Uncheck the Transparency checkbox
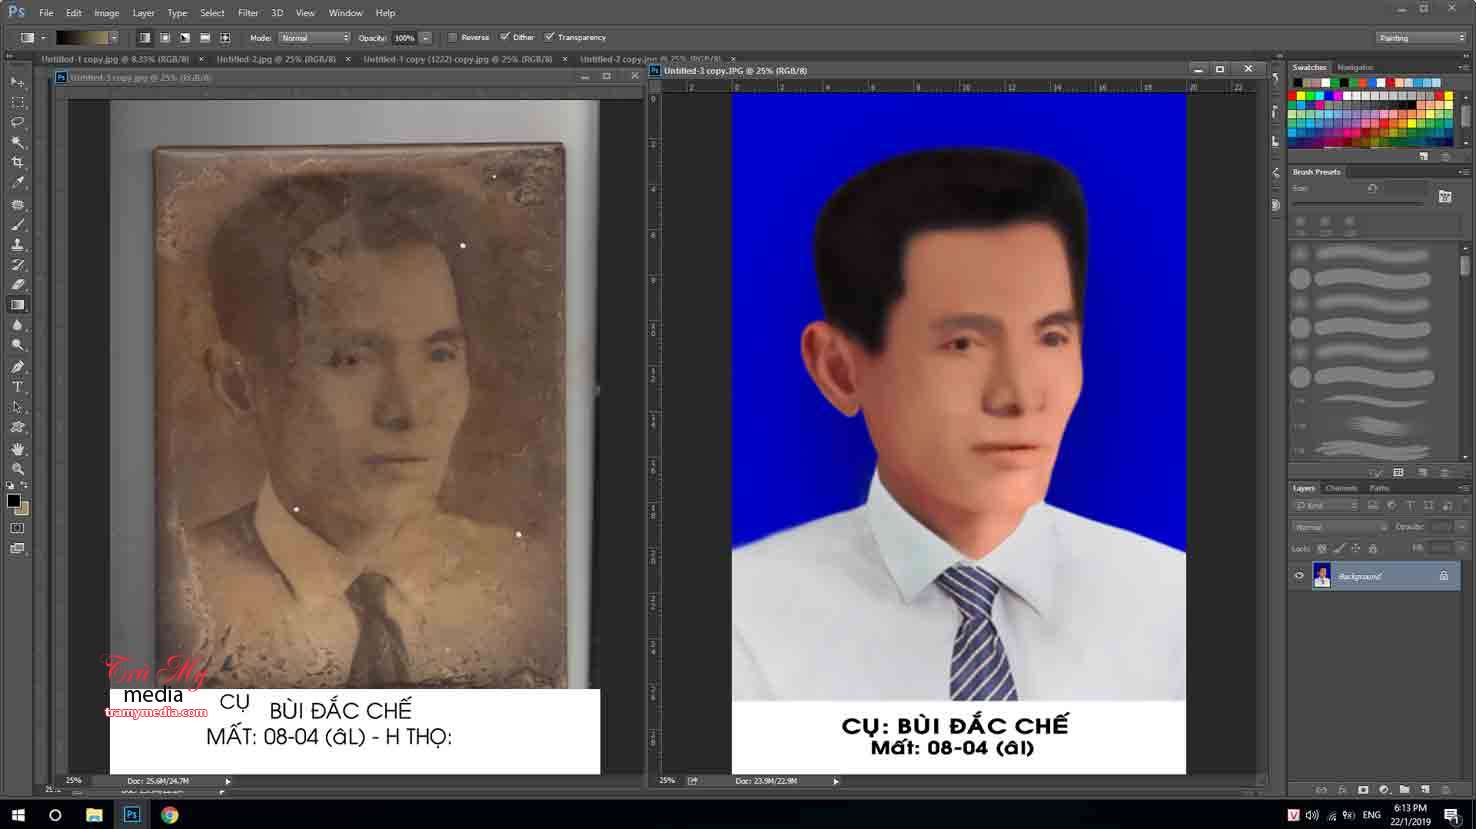This screenshot has height=829, width=1476. pyautogui.click(x=549, y=38)
